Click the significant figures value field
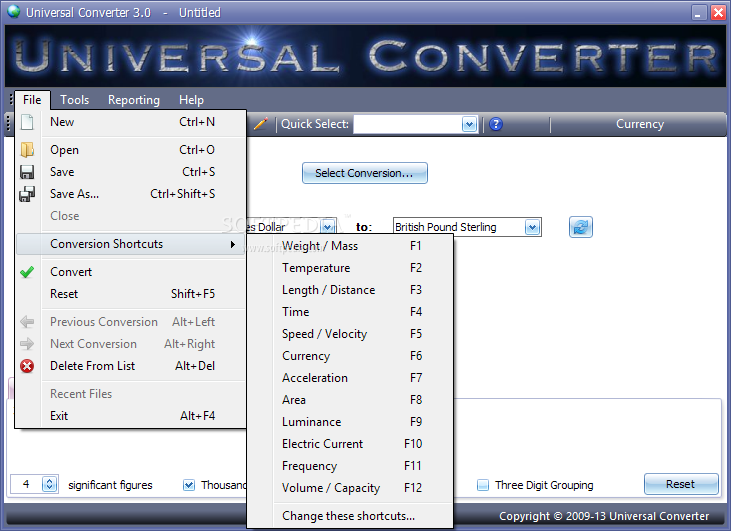 (27, 484)
